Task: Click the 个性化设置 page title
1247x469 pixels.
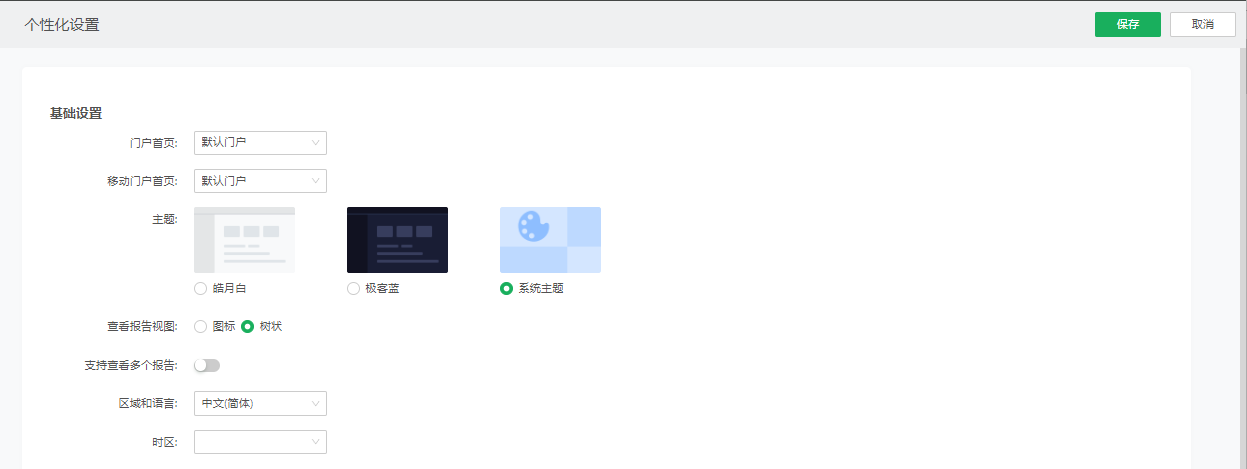Action: click(62, 24)
